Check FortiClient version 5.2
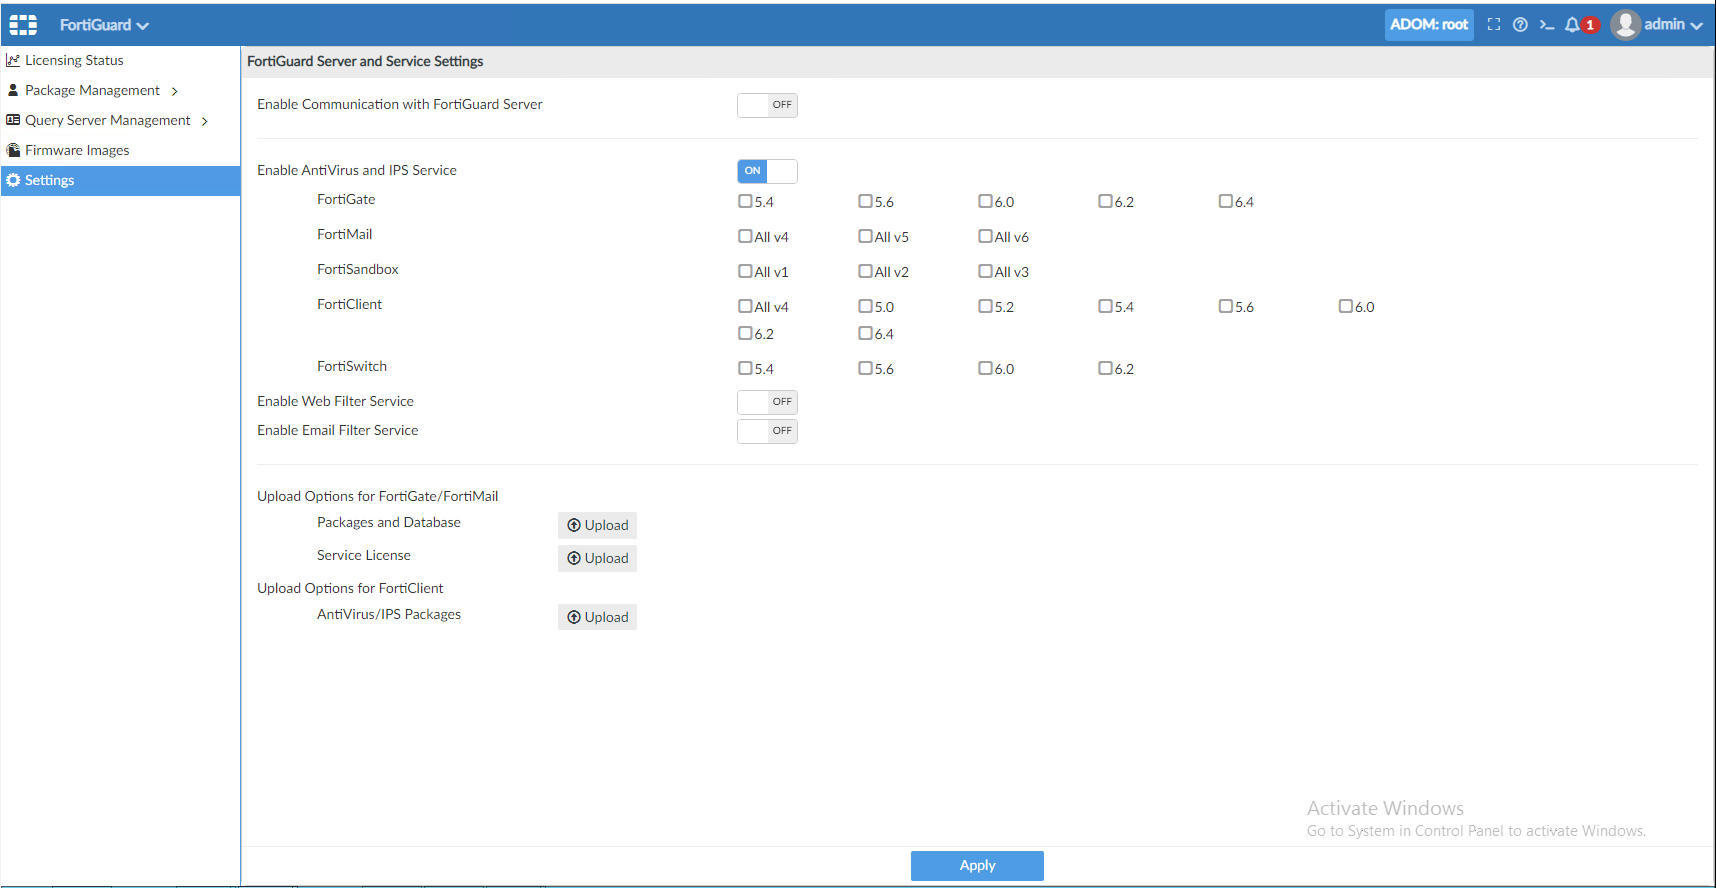Viewport: 1716px width, 888px height. (985, 306)
